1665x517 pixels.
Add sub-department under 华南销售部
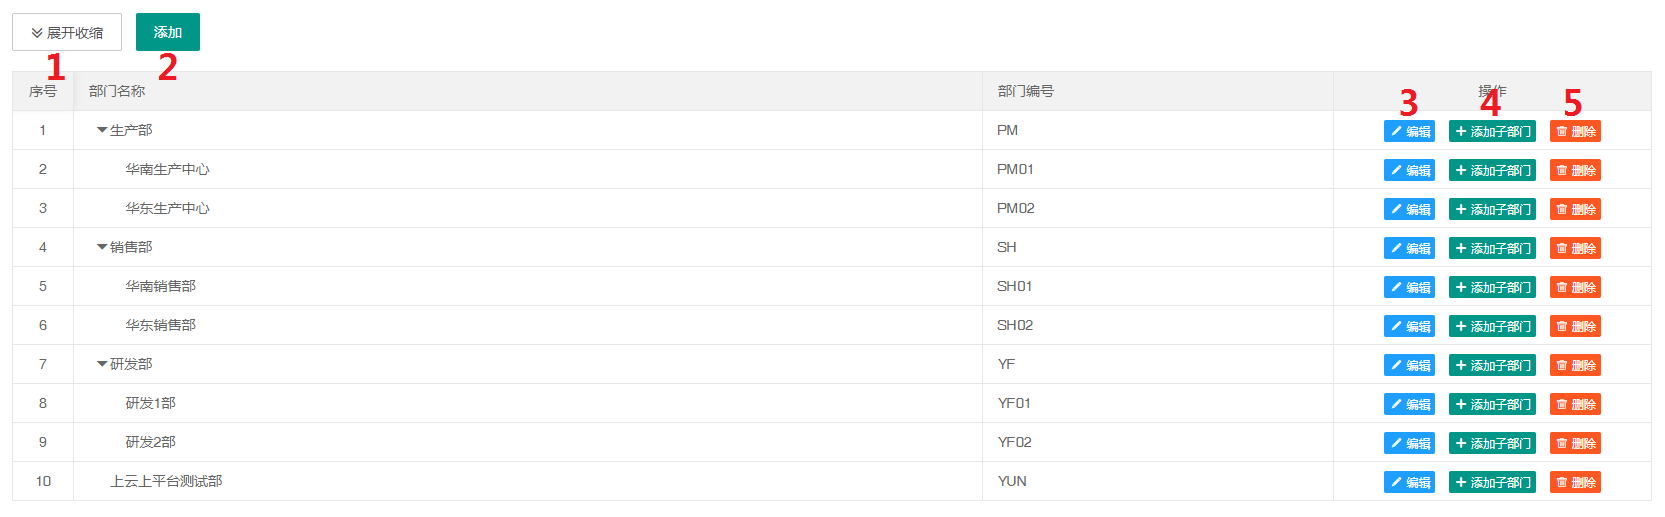[1492, 287]
